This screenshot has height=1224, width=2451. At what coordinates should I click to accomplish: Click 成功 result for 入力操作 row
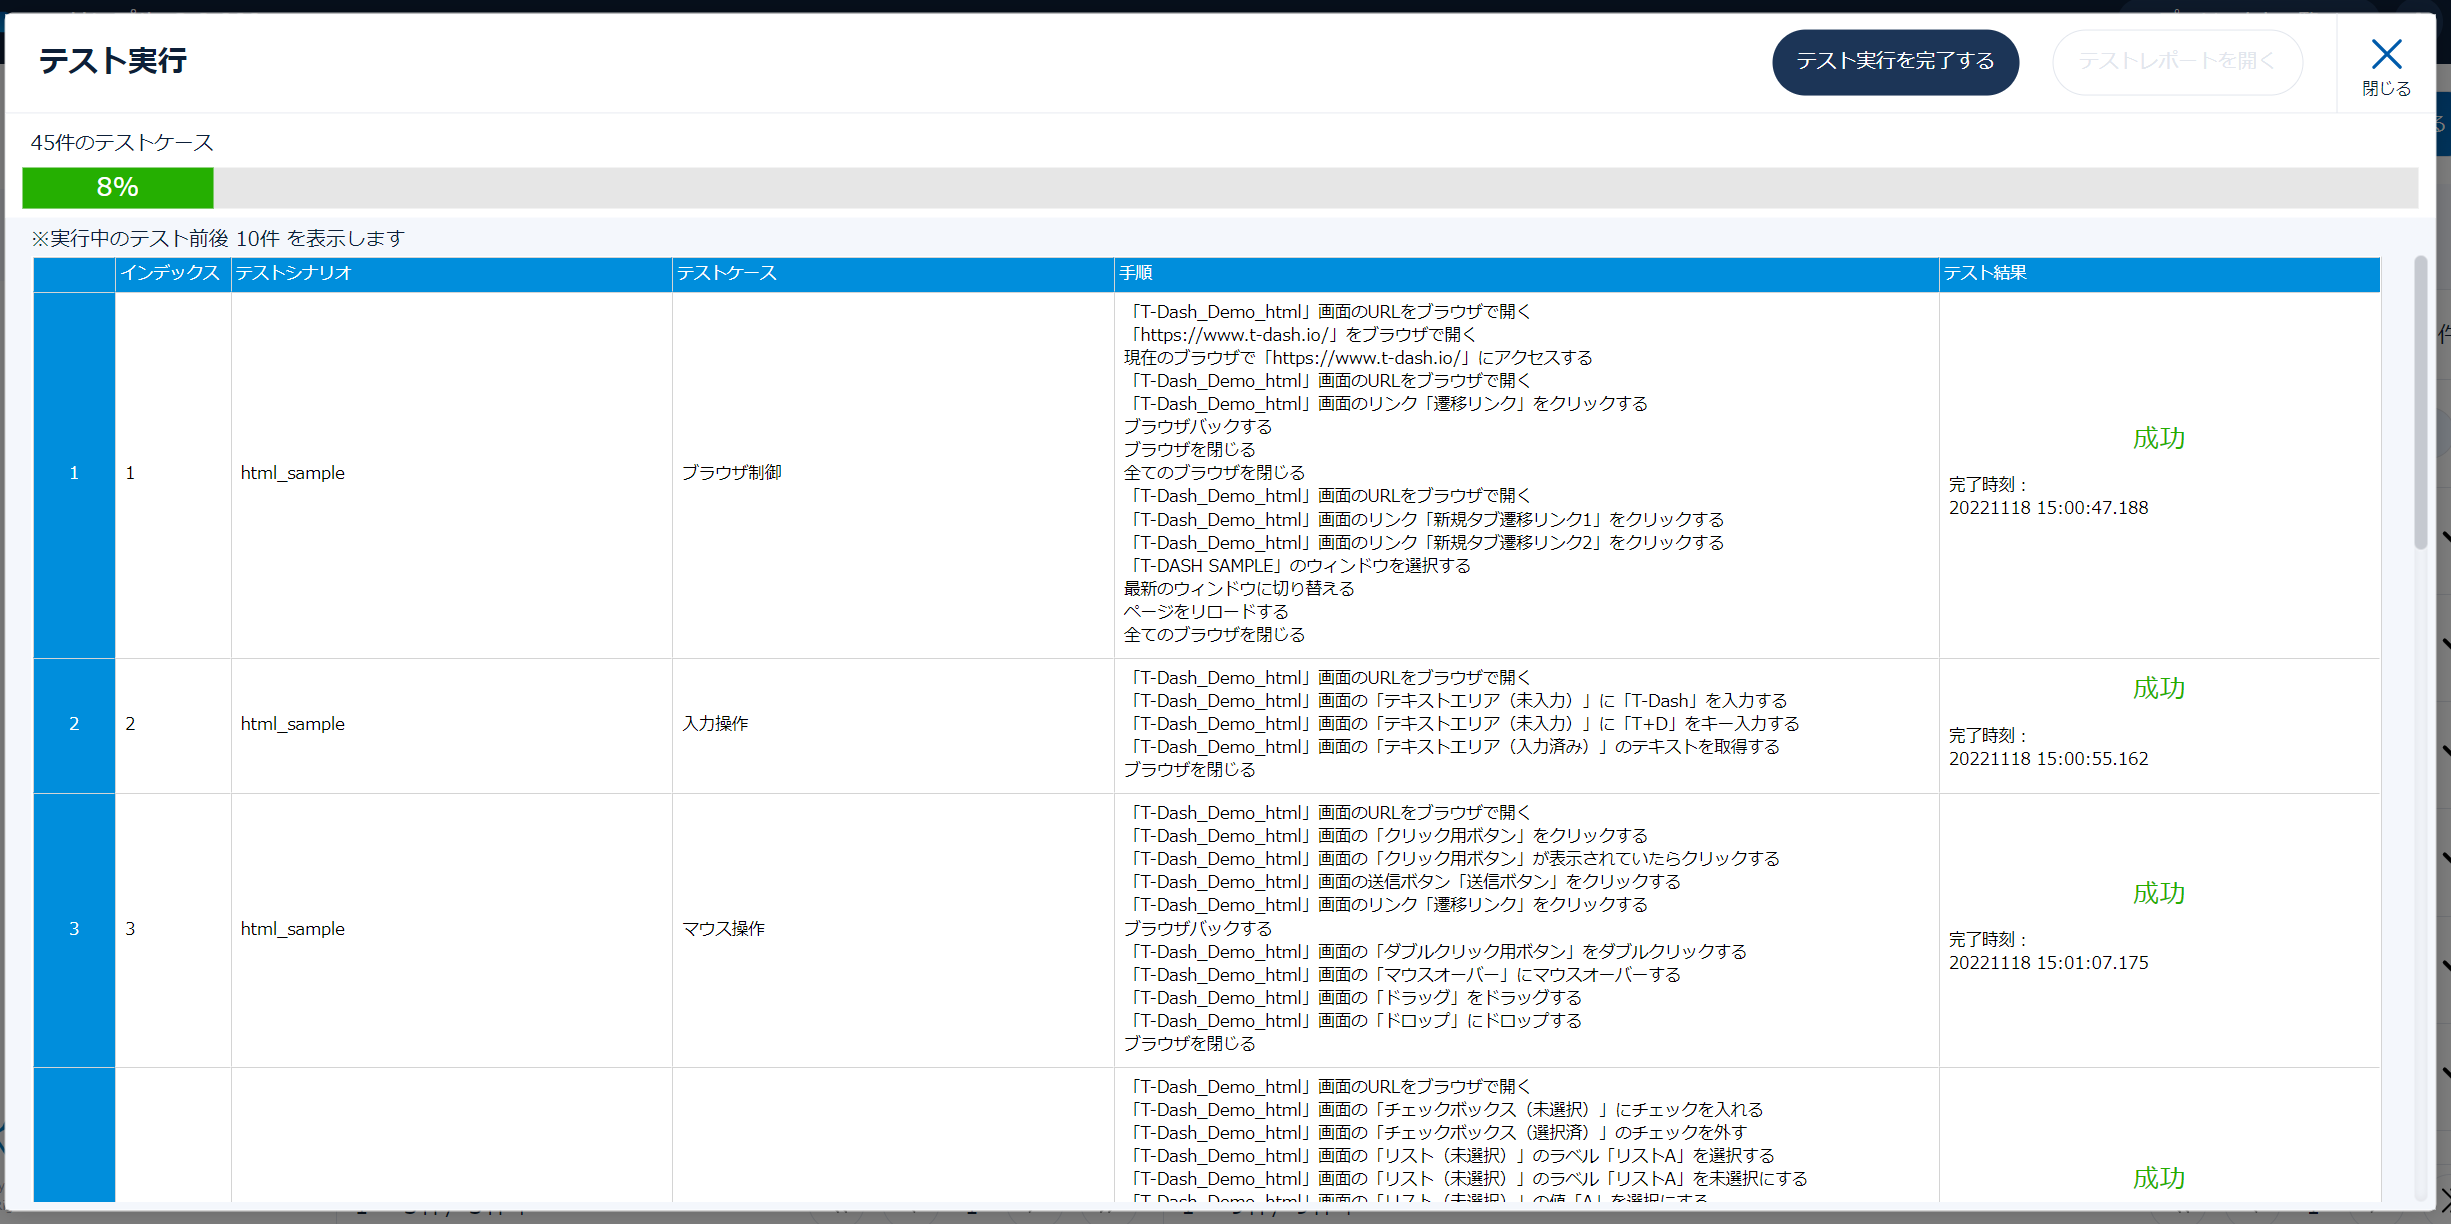[x=2158, y=688]
